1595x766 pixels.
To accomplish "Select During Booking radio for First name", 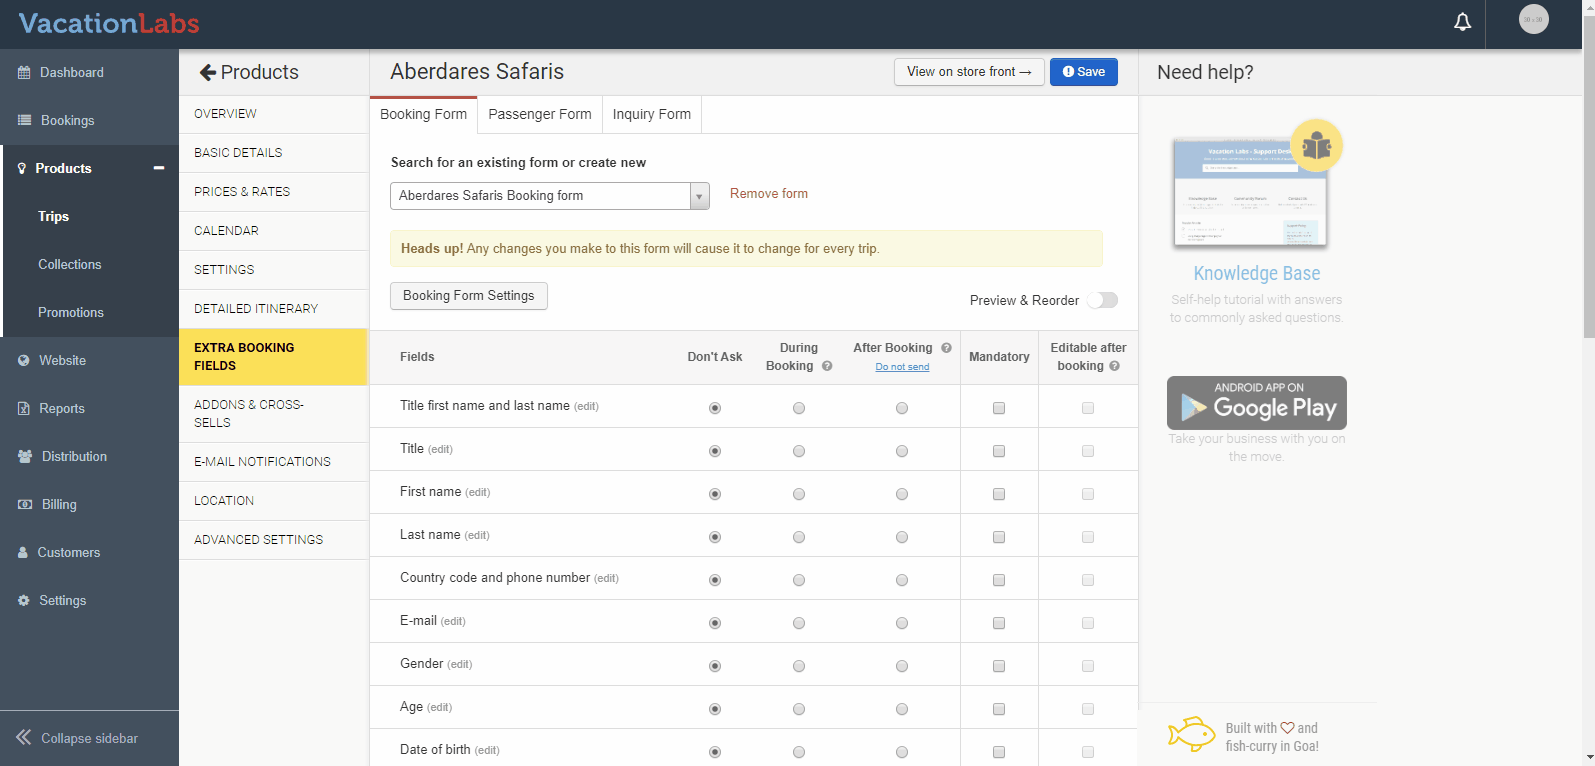I will click(x=798, y=494).
